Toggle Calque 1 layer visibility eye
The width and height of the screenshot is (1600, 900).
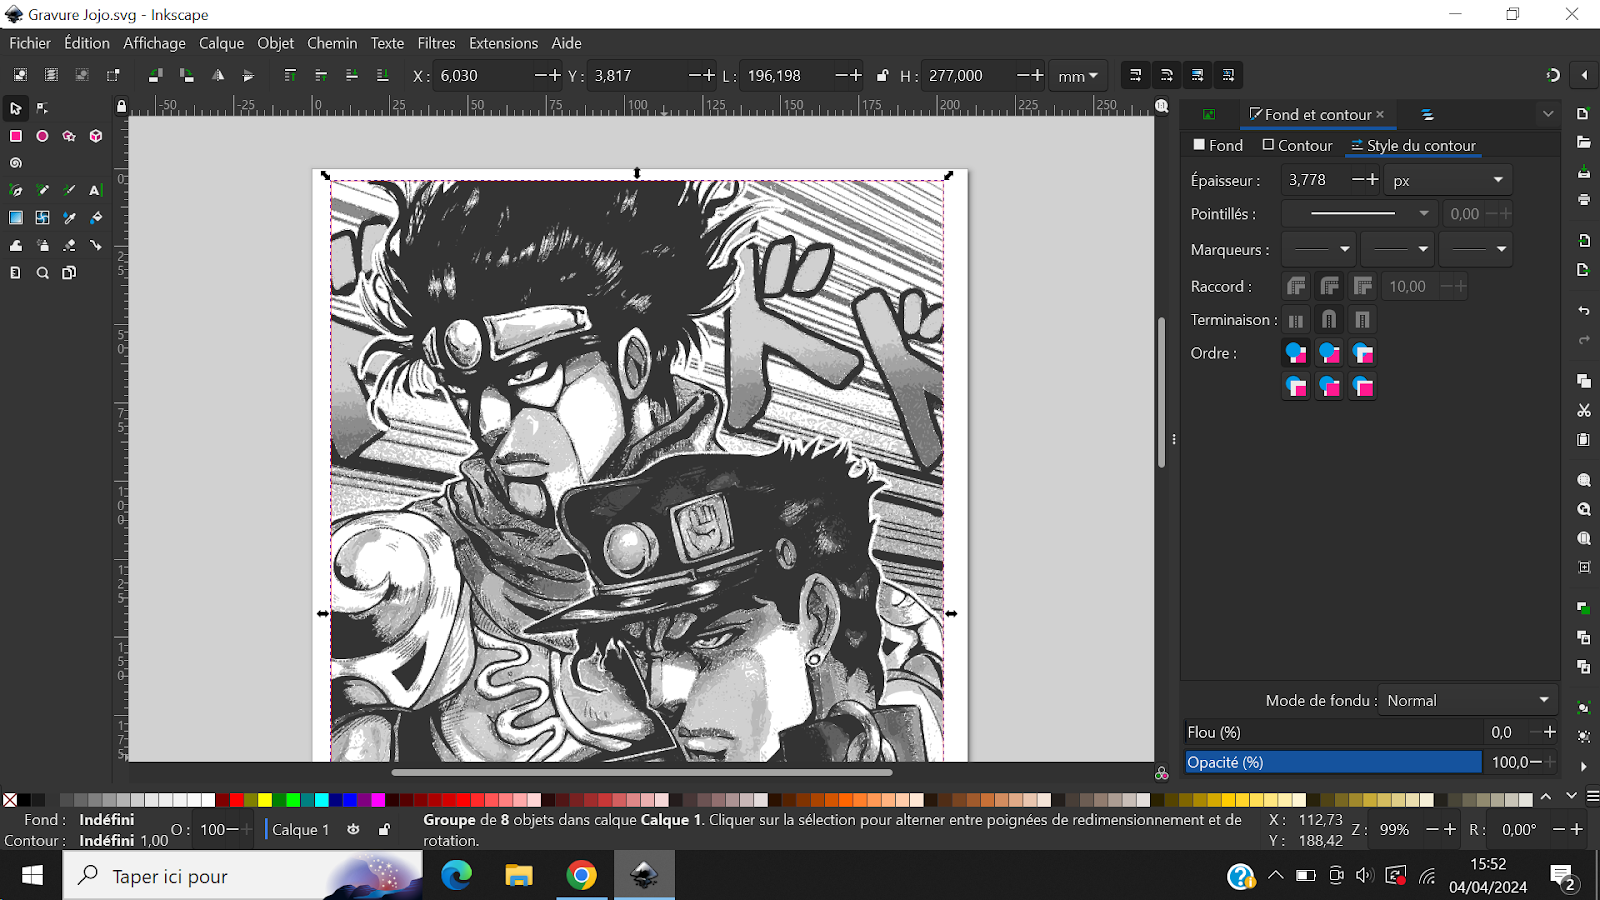[x=353, y=829]
